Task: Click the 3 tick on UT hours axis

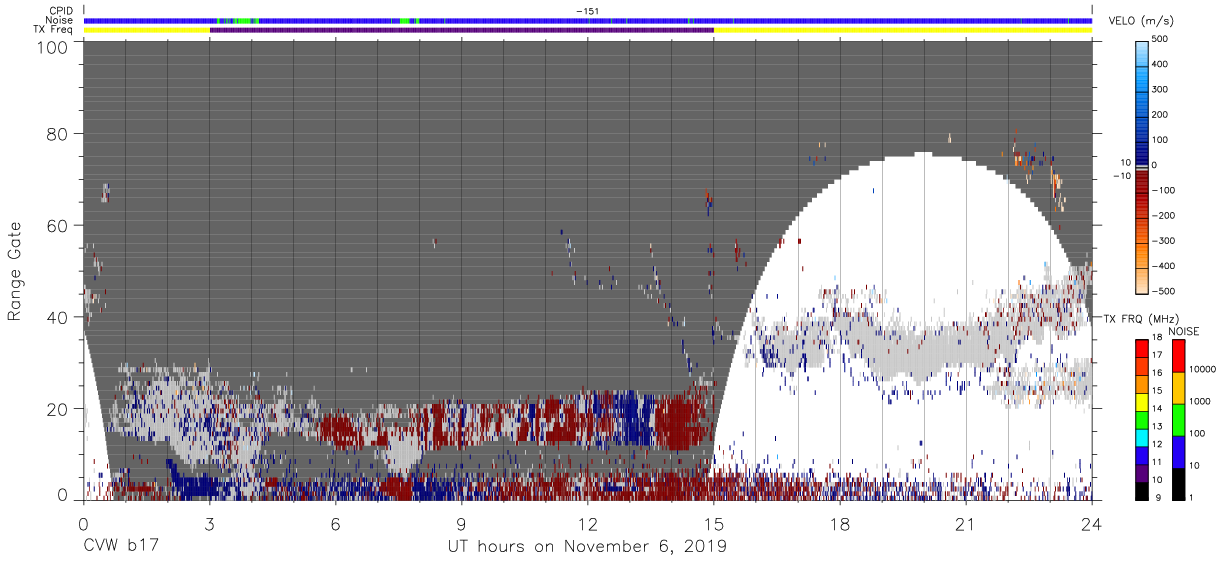Action: point(209,524)
